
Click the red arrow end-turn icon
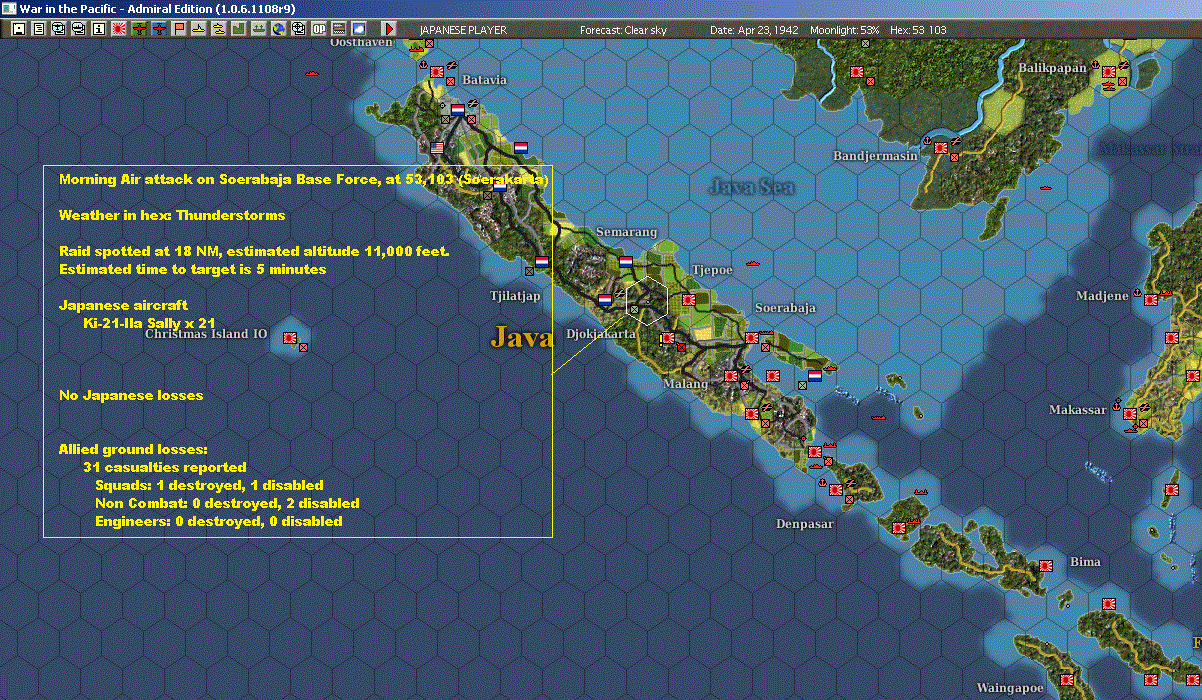coord(389,29)
